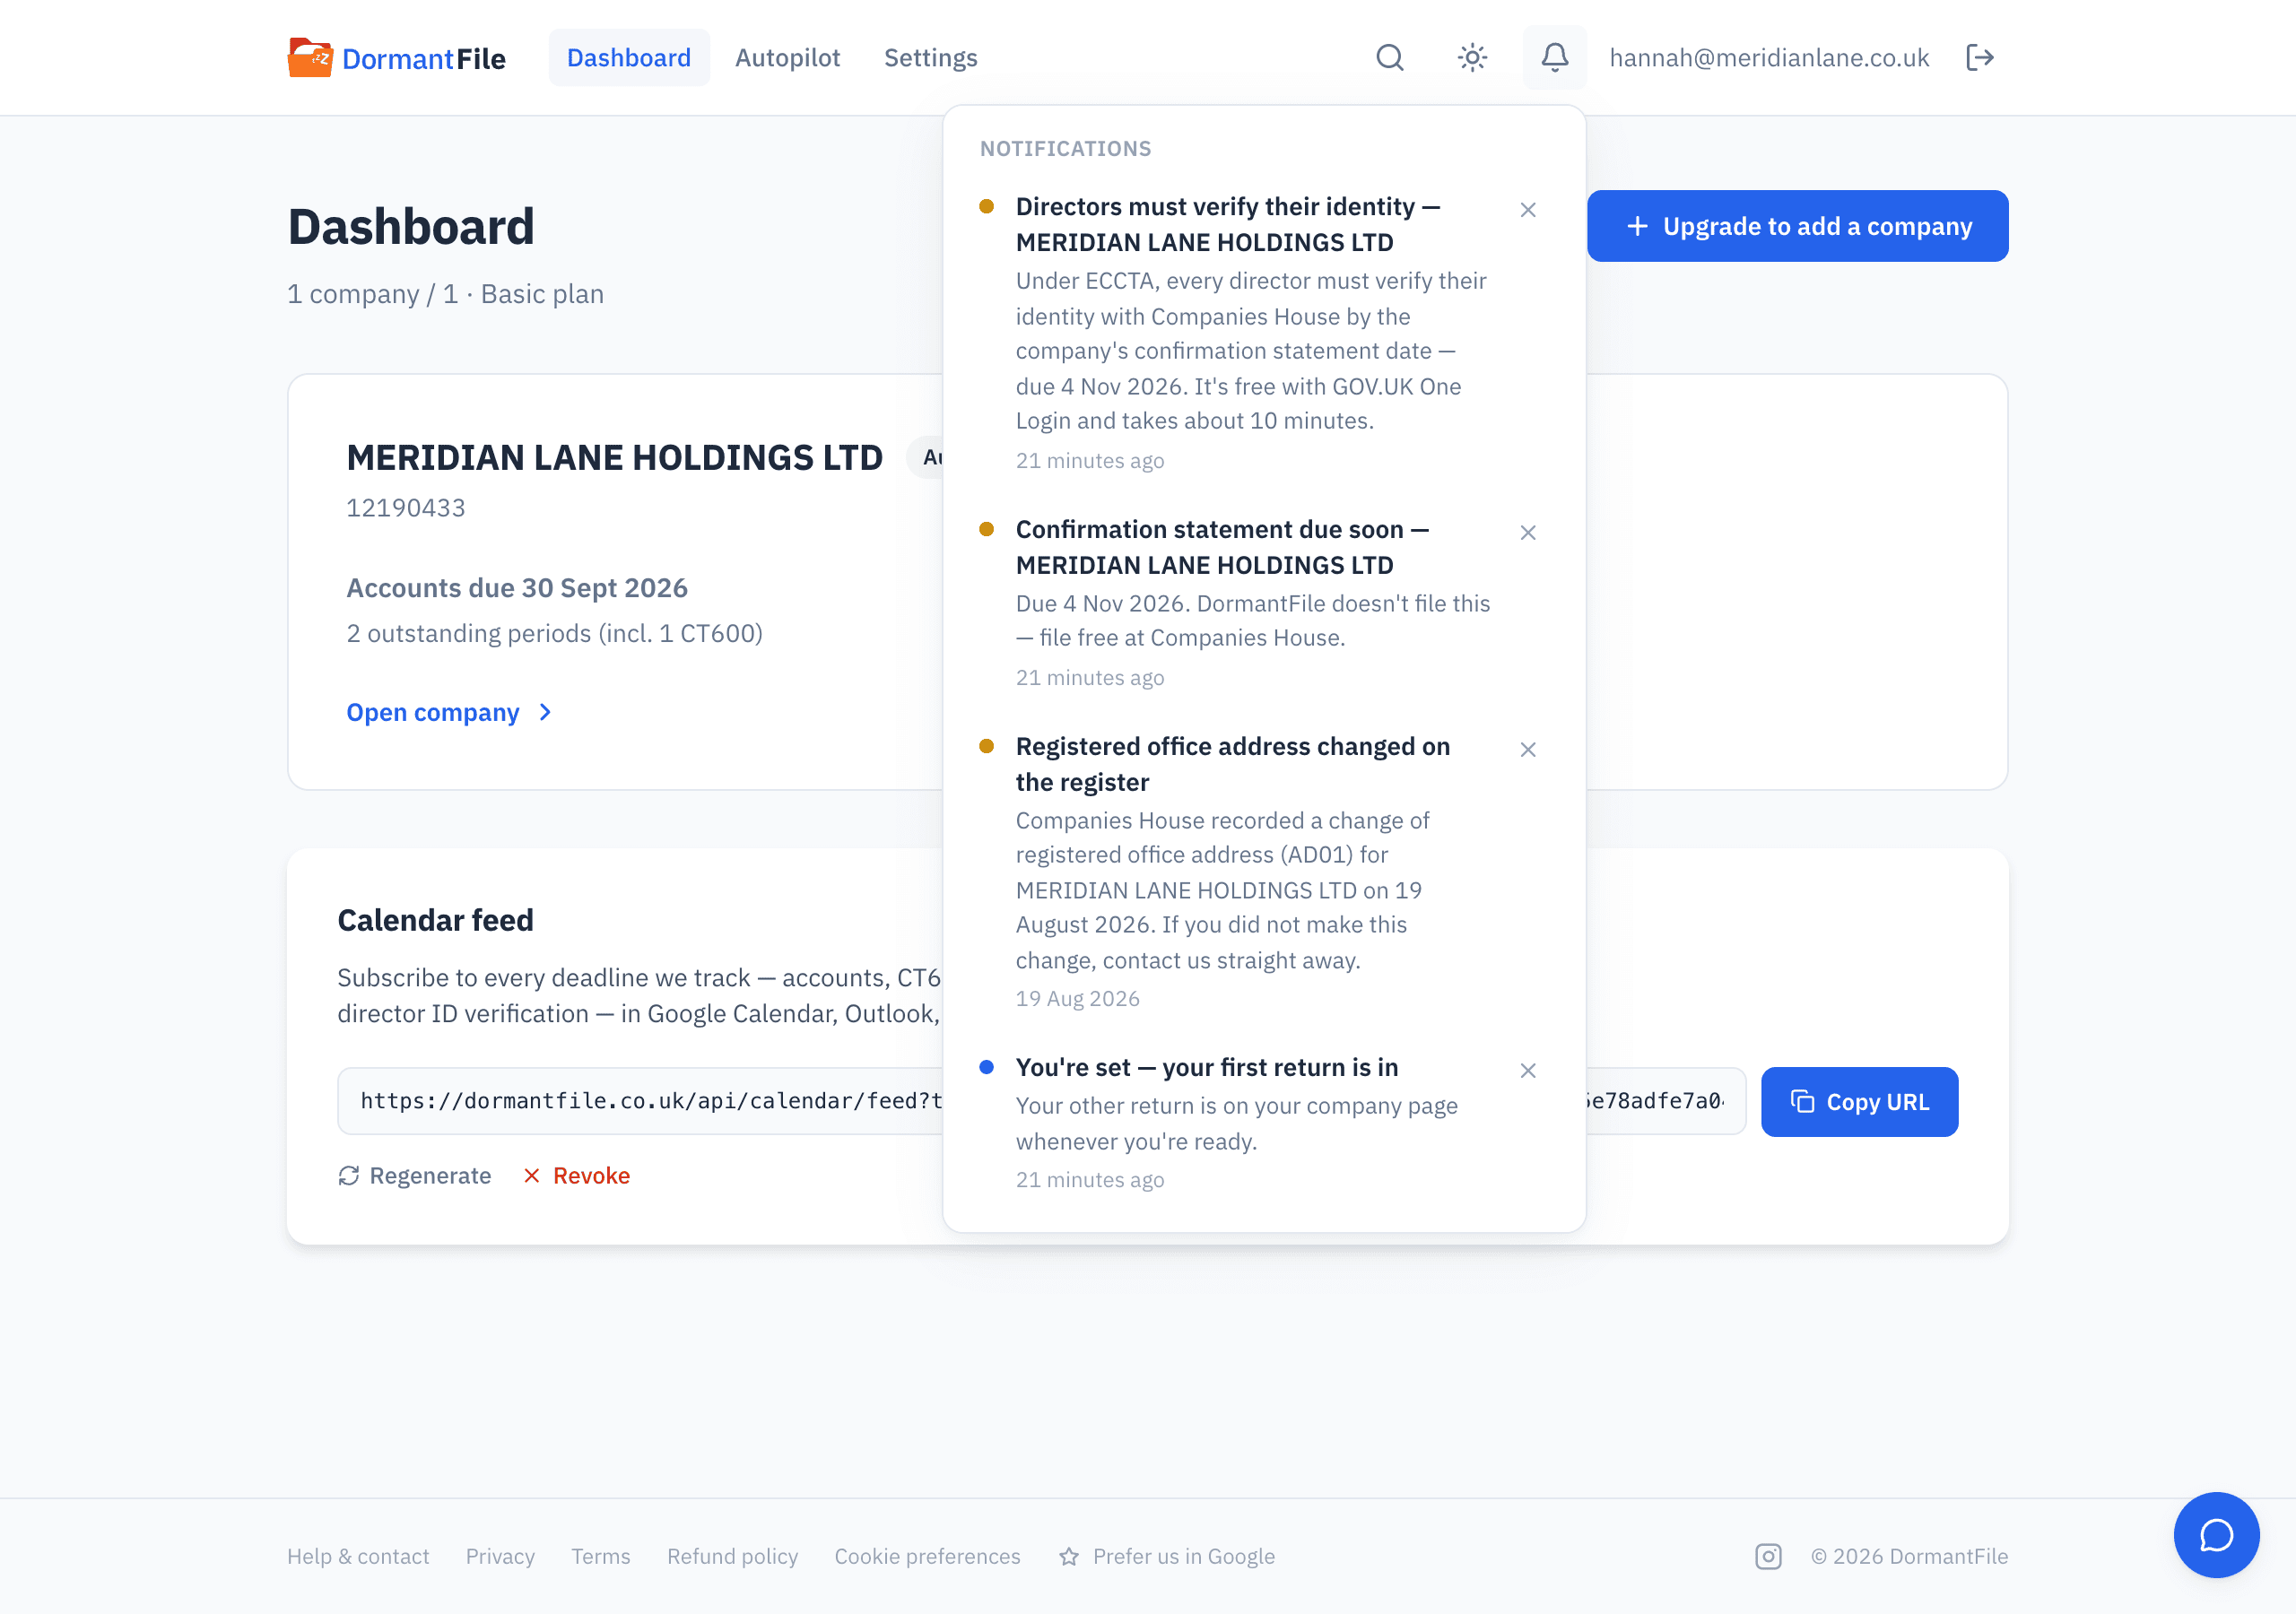
Task: Click the 2 outstanding periods text
Action: click(x=554, y=633)
